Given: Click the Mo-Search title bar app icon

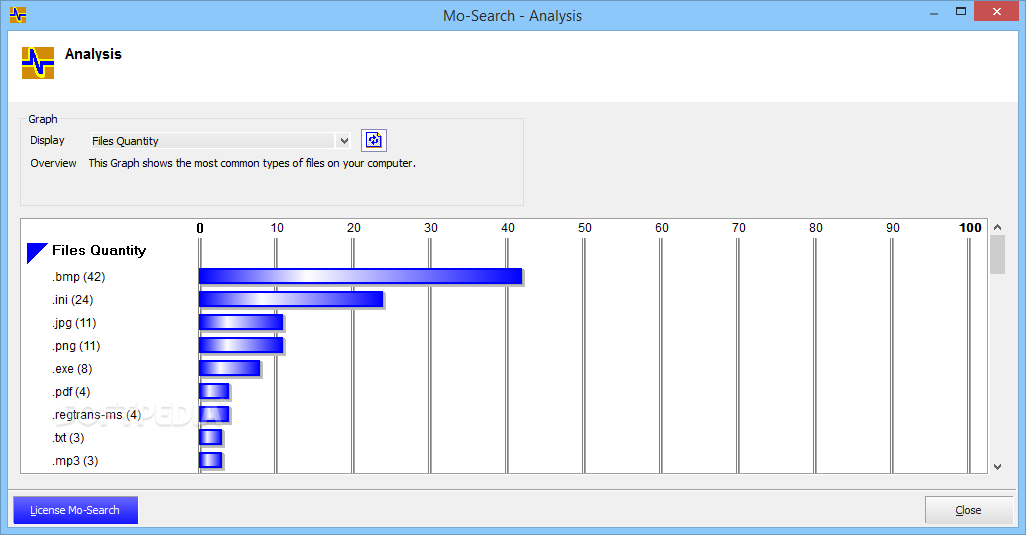Looking at the screenshot, I should point(18,14).
